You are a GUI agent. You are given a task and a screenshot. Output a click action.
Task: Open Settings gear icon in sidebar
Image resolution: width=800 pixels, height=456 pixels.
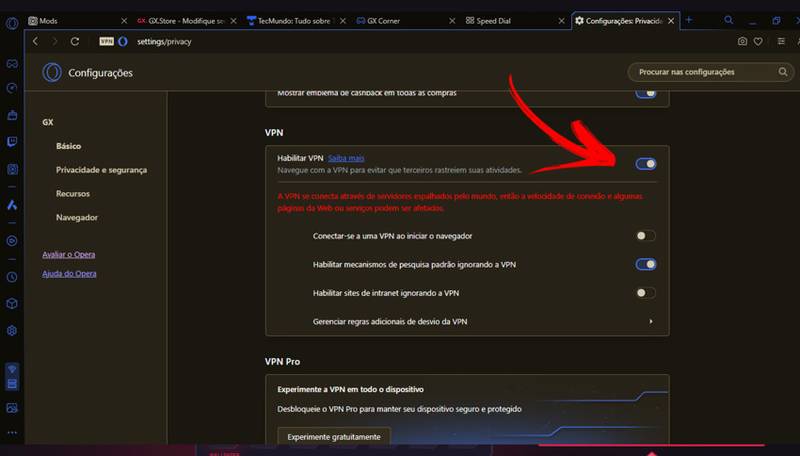click(x=12, y=331)
